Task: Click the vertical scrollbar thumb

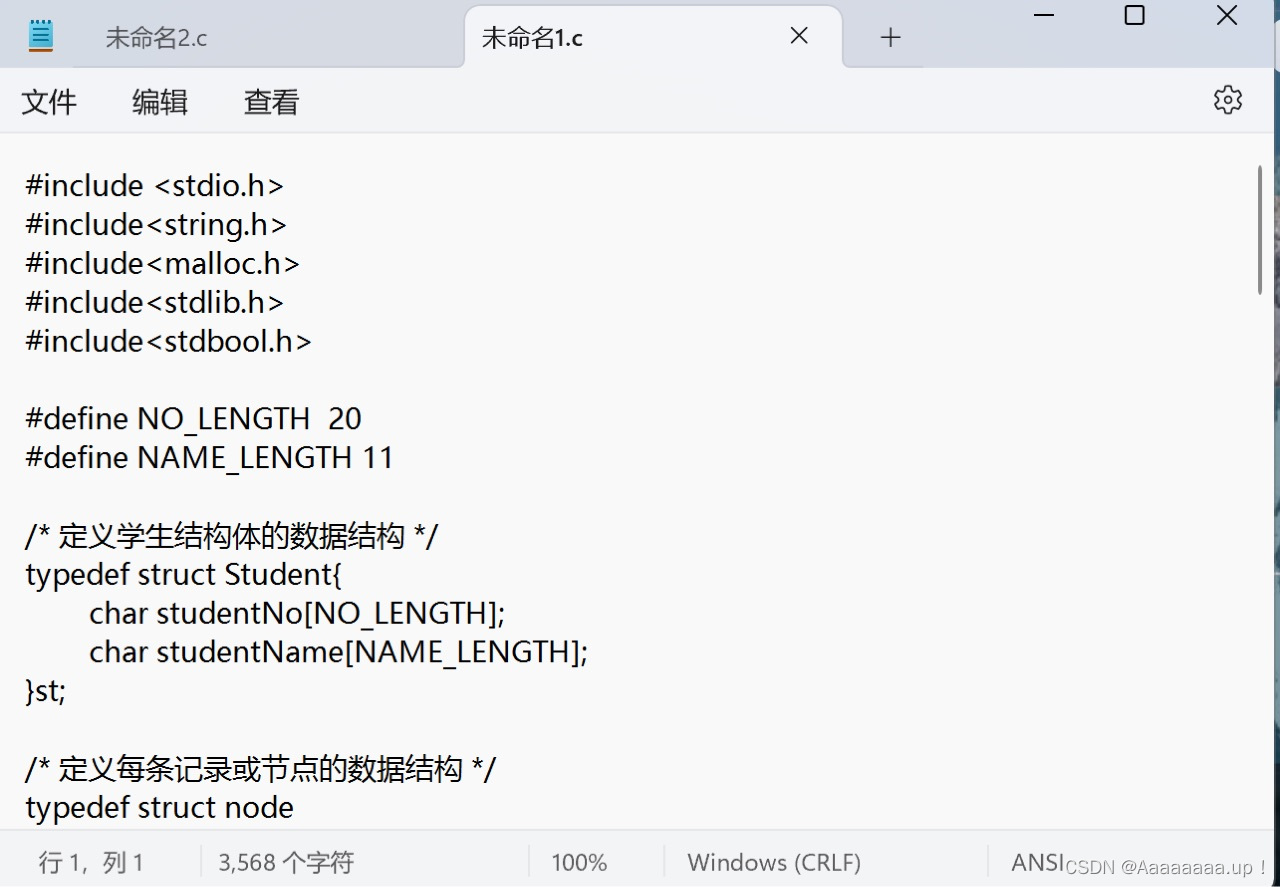Action: click(x=1259, y=229)
